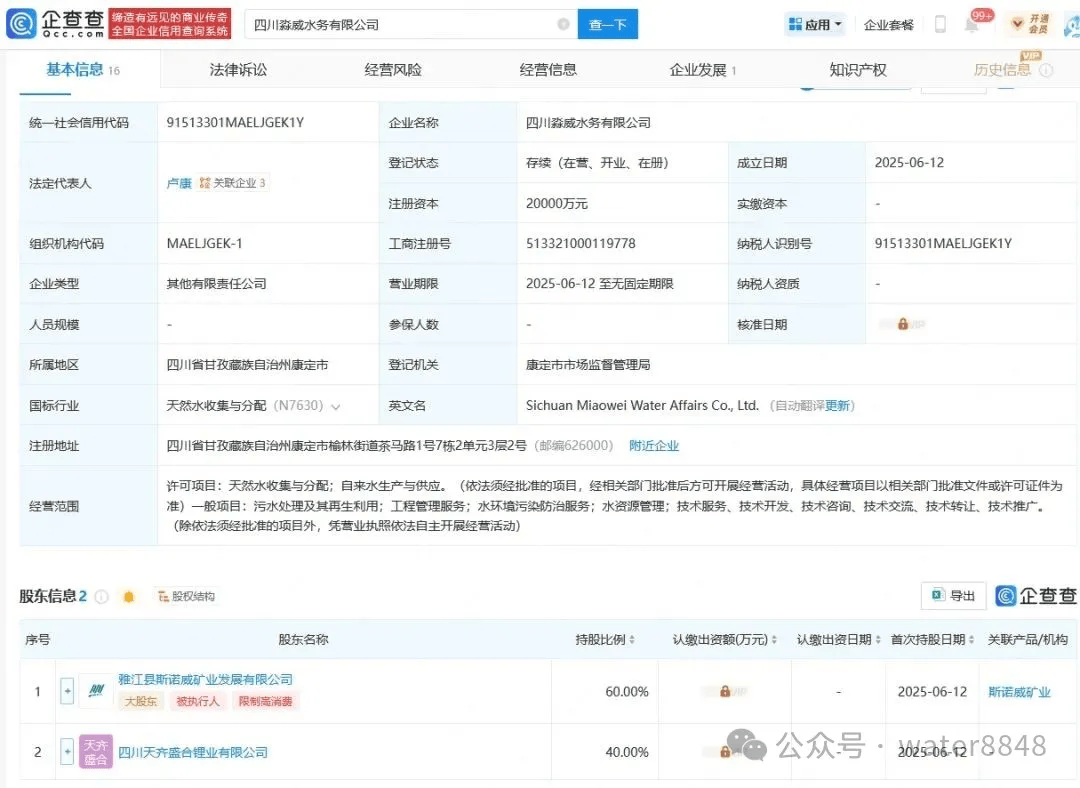The height and width of the screenshot is (788, 1080).
Task: Select the 40.00% shareholding value
Action: (x=627, y=751)
